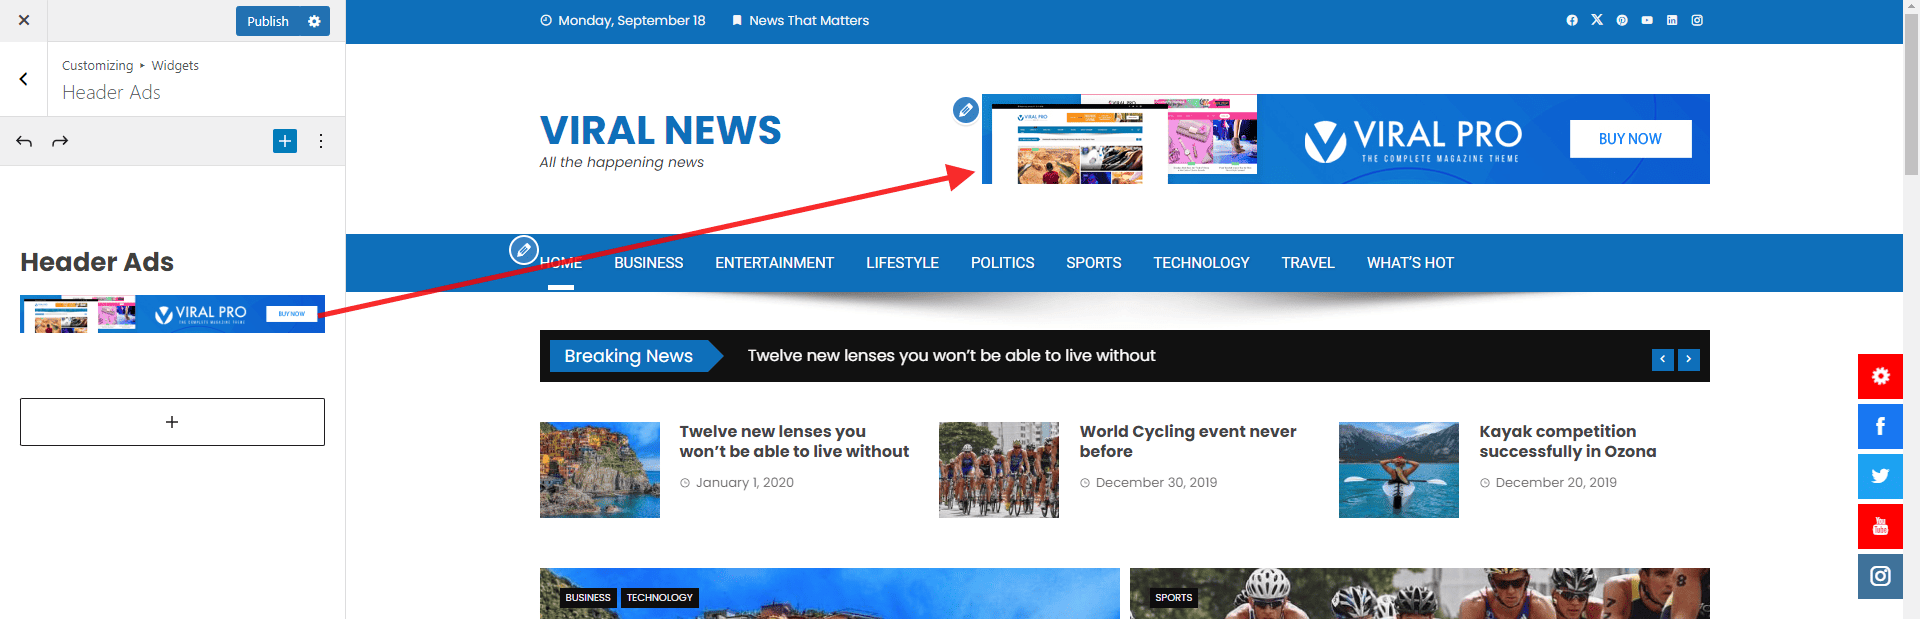This screenshot has height=619, width=1920.
Task: Click the 'Monday, September 18' date text
Action: click(x=632, y=20)
